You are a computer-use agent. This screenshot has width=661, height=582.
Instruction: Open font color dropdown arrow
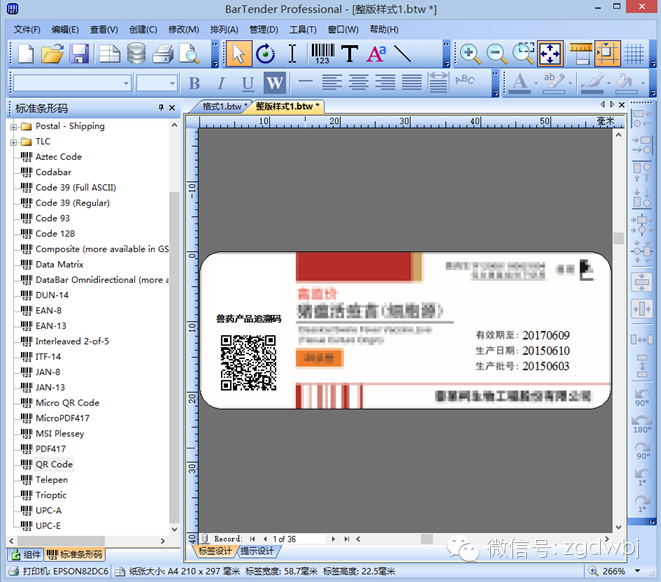(536, 83)
